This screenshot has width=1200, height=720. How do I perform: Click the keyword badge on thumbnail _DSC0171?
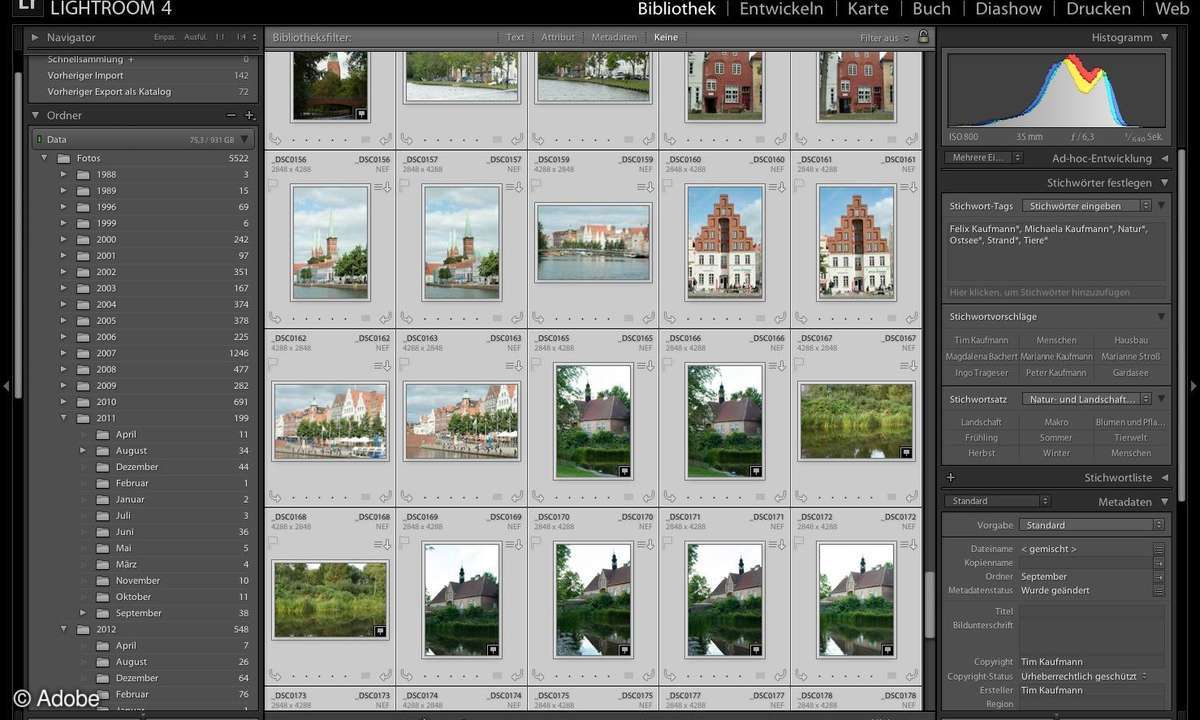pyautogui.click(x=755, y=649)
